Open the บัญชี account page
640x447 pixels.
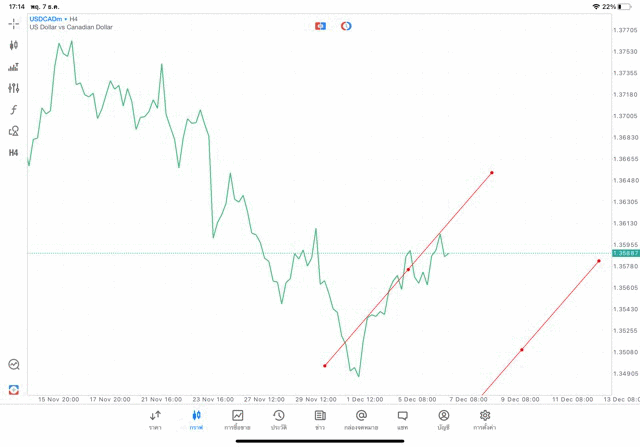tap(443, 419)
